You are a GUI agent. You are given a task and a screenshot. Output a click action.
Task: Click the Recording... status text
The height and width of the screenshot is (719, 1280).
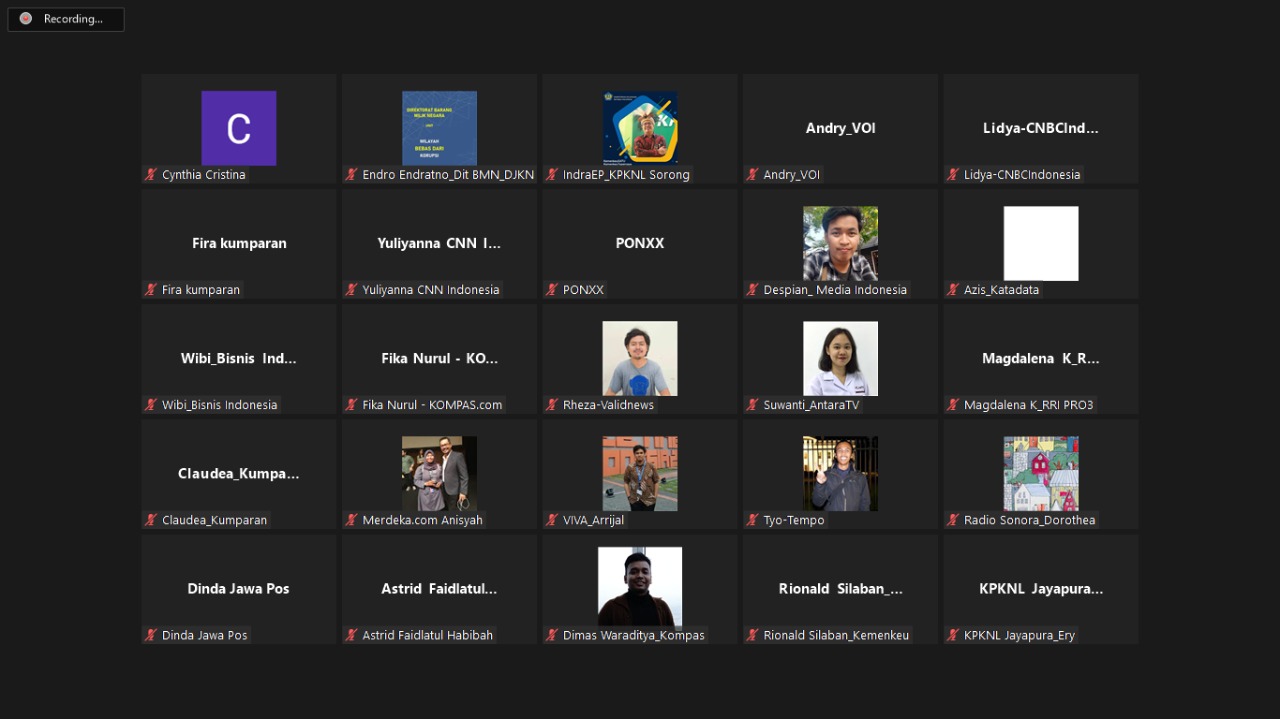73,19
